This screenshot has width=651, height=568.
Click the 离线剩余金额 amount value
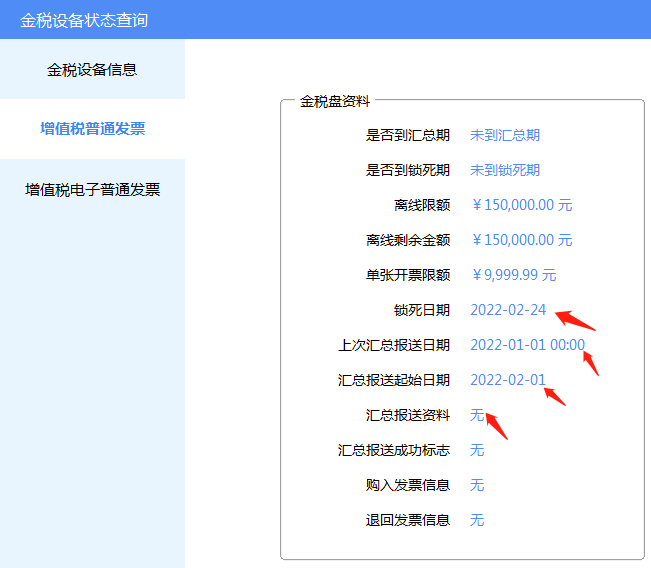pos(522,240)
